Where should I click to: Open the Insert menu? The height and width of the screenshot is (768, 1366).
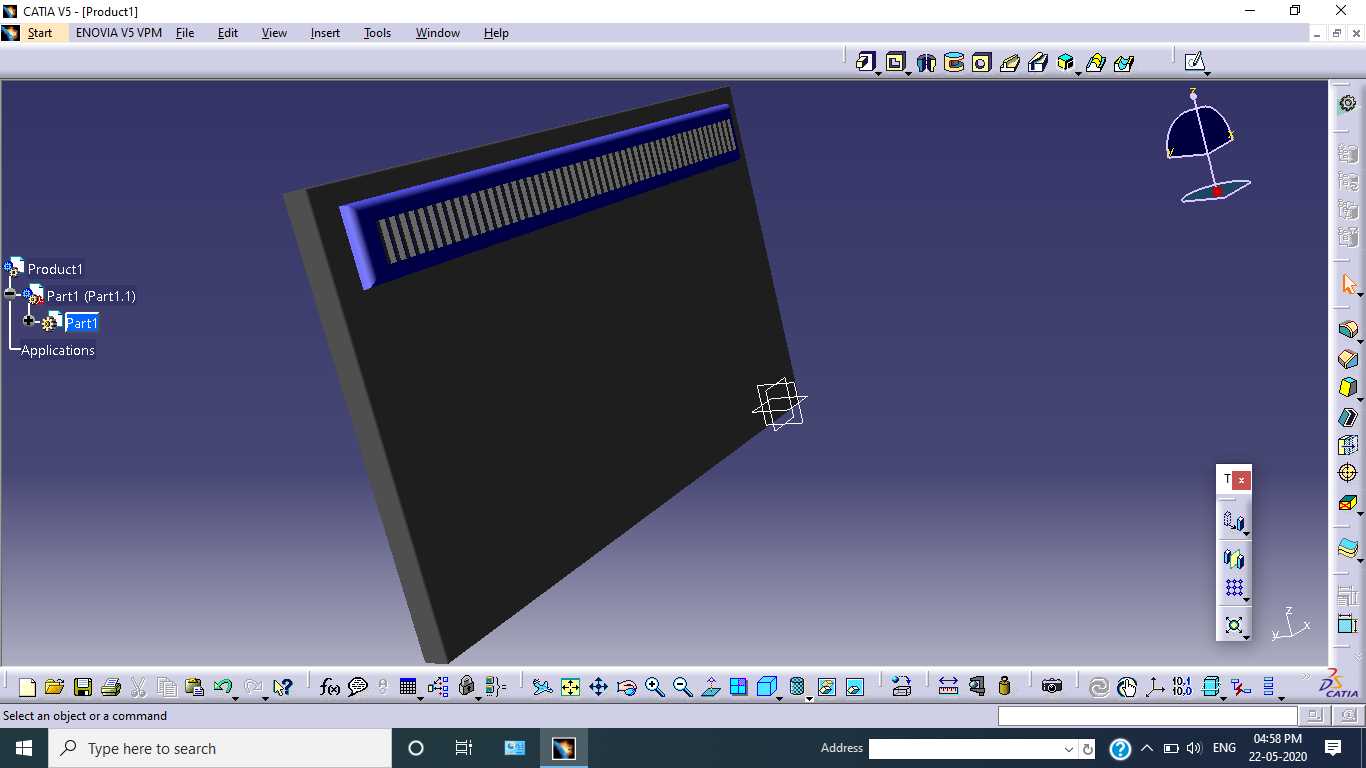[325, 33]
